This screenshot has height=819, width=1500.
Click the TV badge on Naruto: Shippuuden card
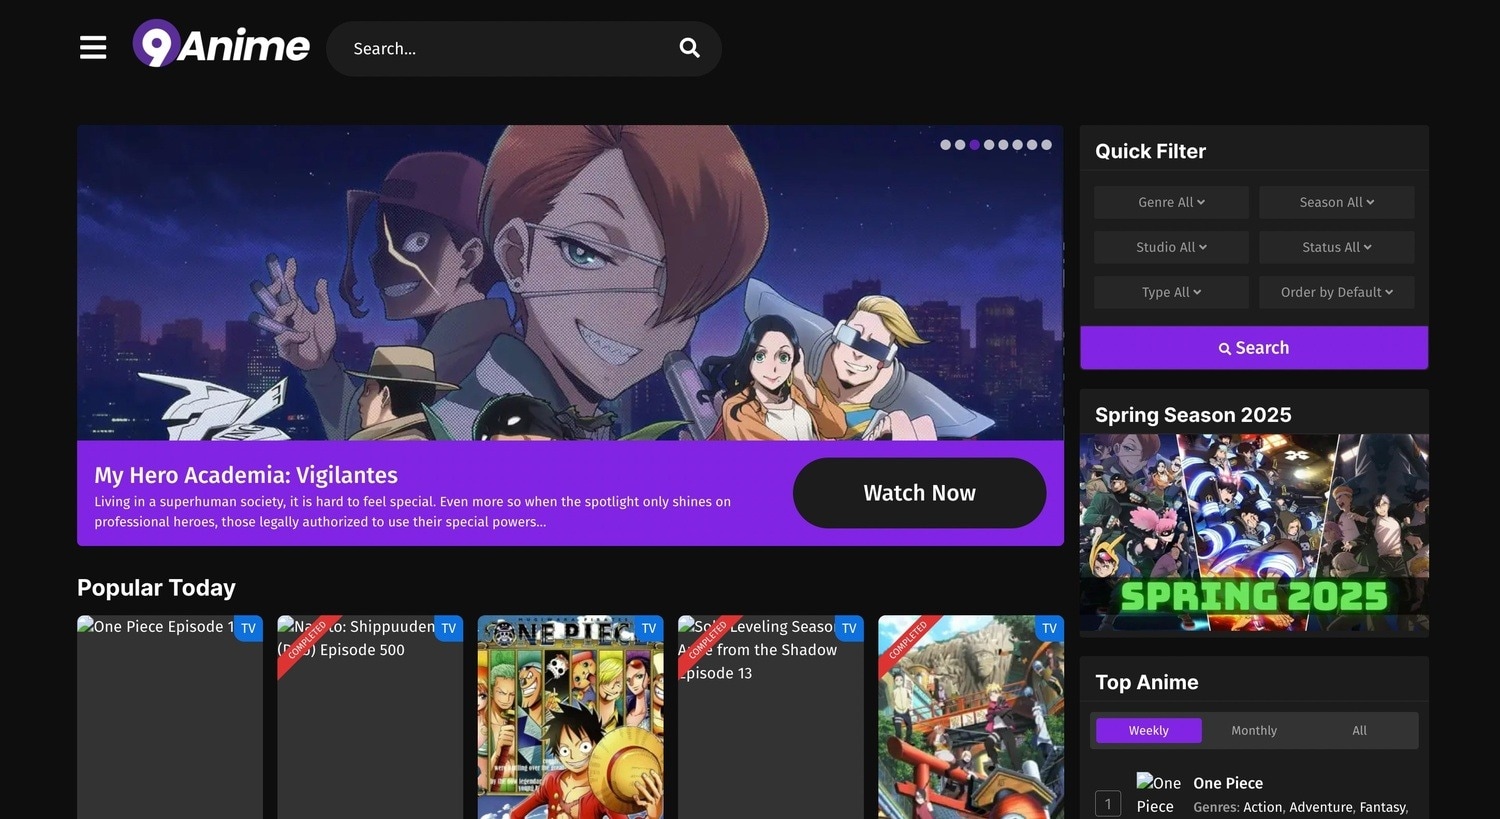[448, 628]
